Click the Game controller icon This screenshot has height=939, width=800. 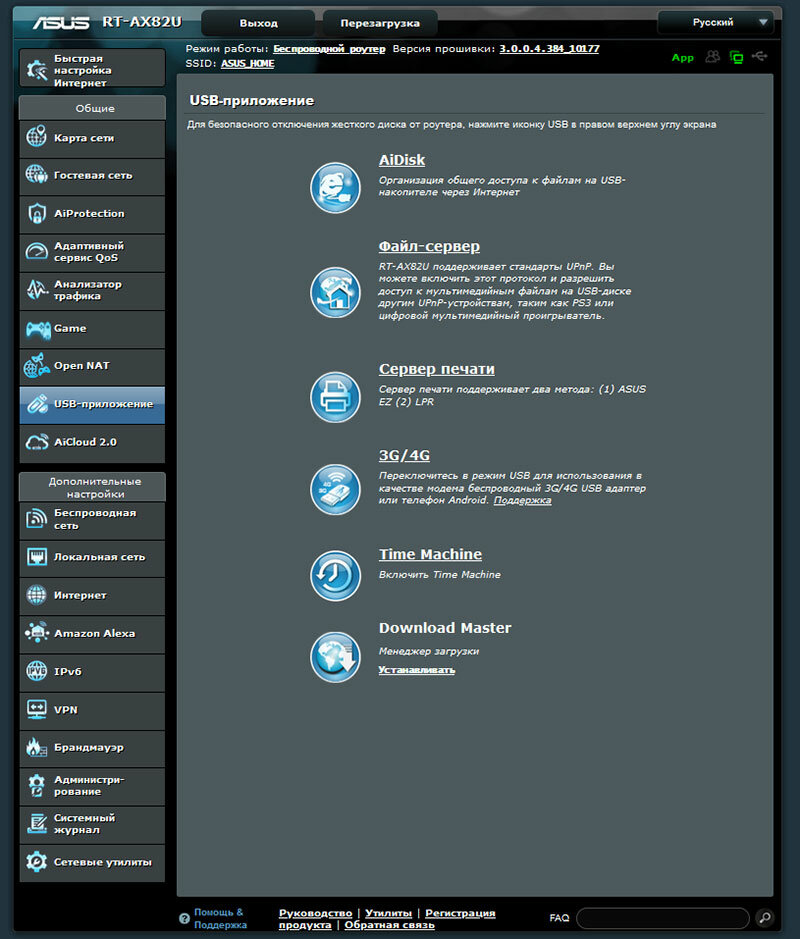[37, 329]
